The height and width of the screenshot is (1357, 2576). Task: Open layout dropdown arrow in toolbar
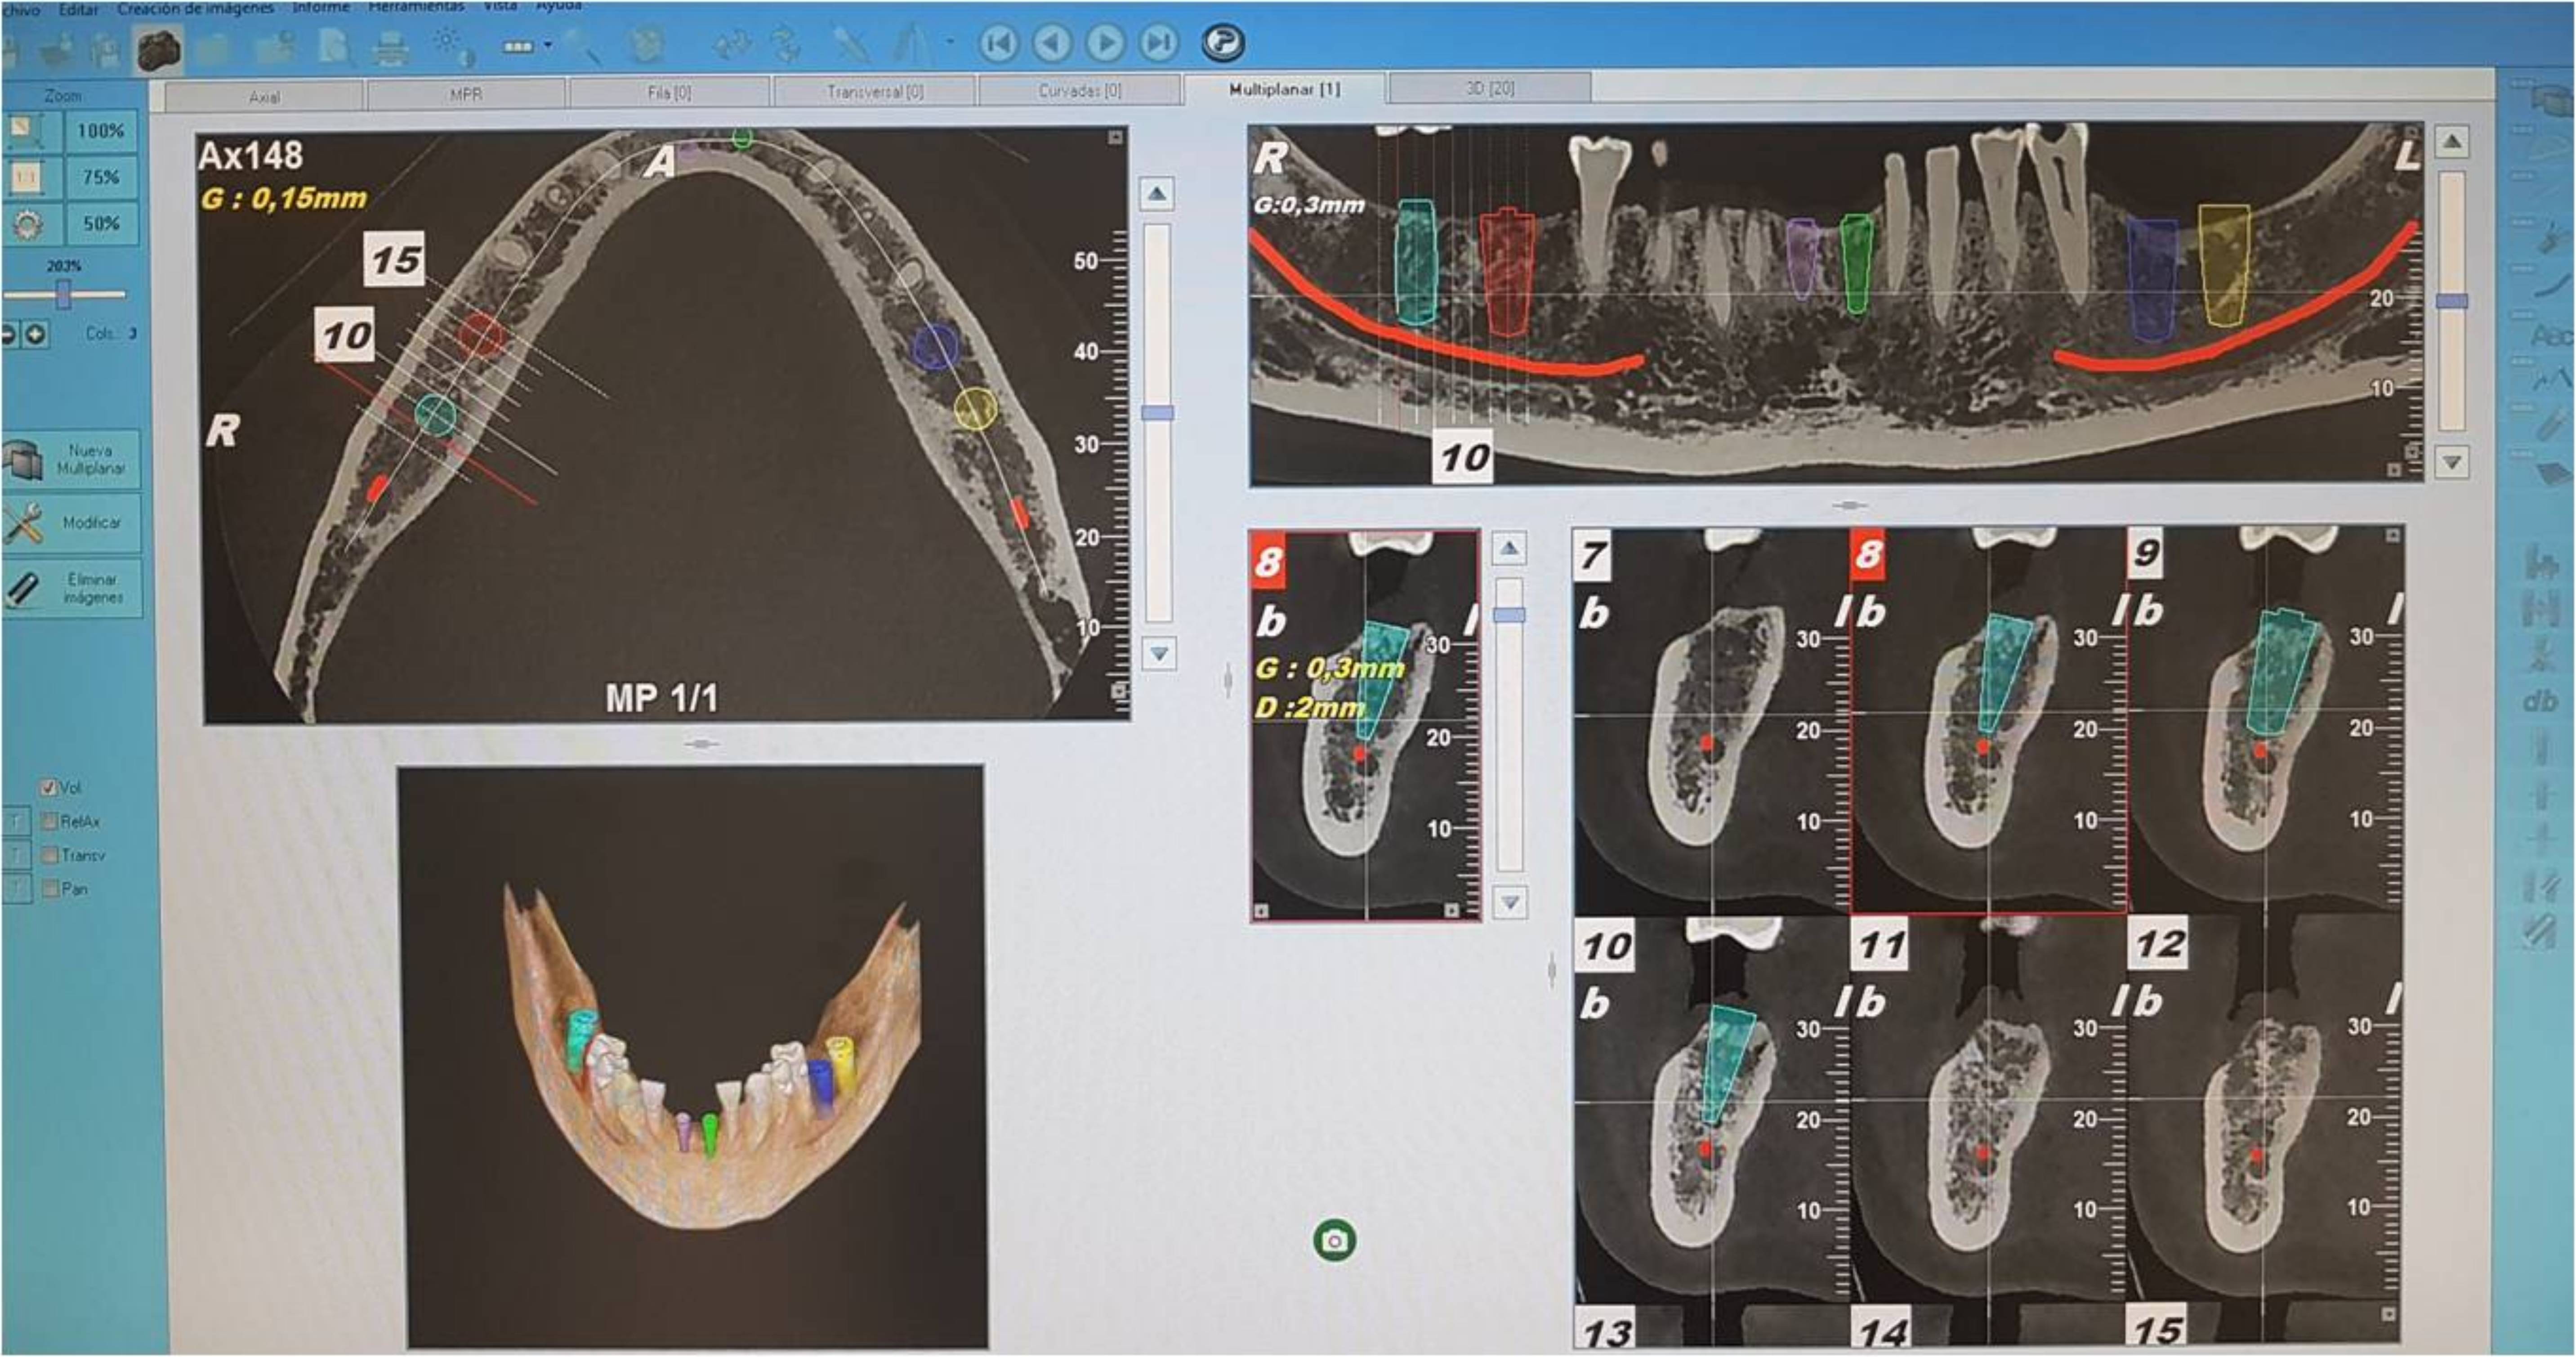(547, 45)
